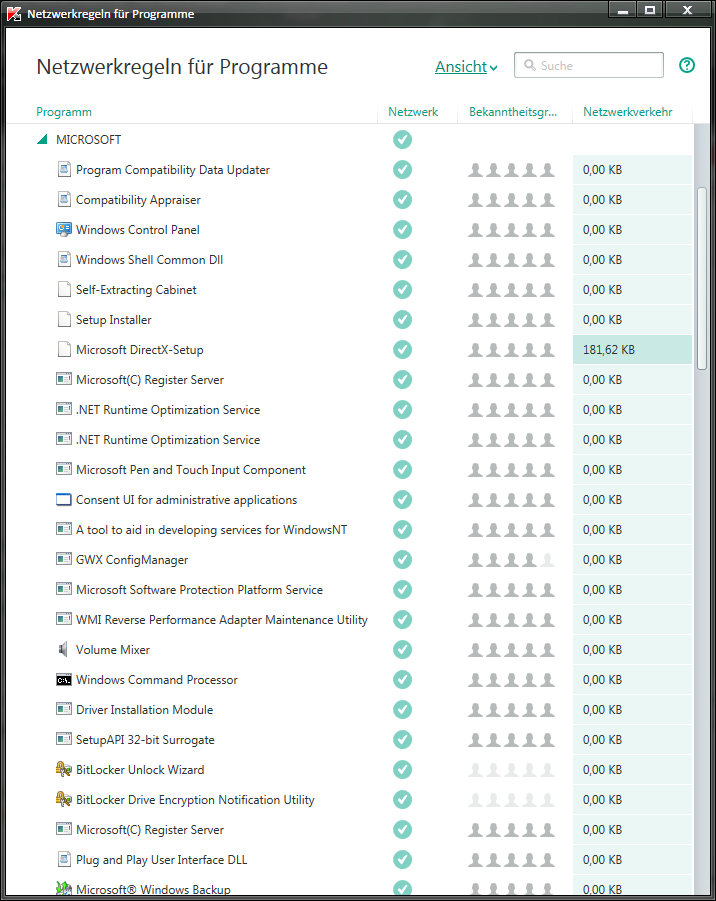Click the 0,00 KB value for Self-Extracting Cabinet
This screenshot has height=901, width=716.
pos(602,290)
